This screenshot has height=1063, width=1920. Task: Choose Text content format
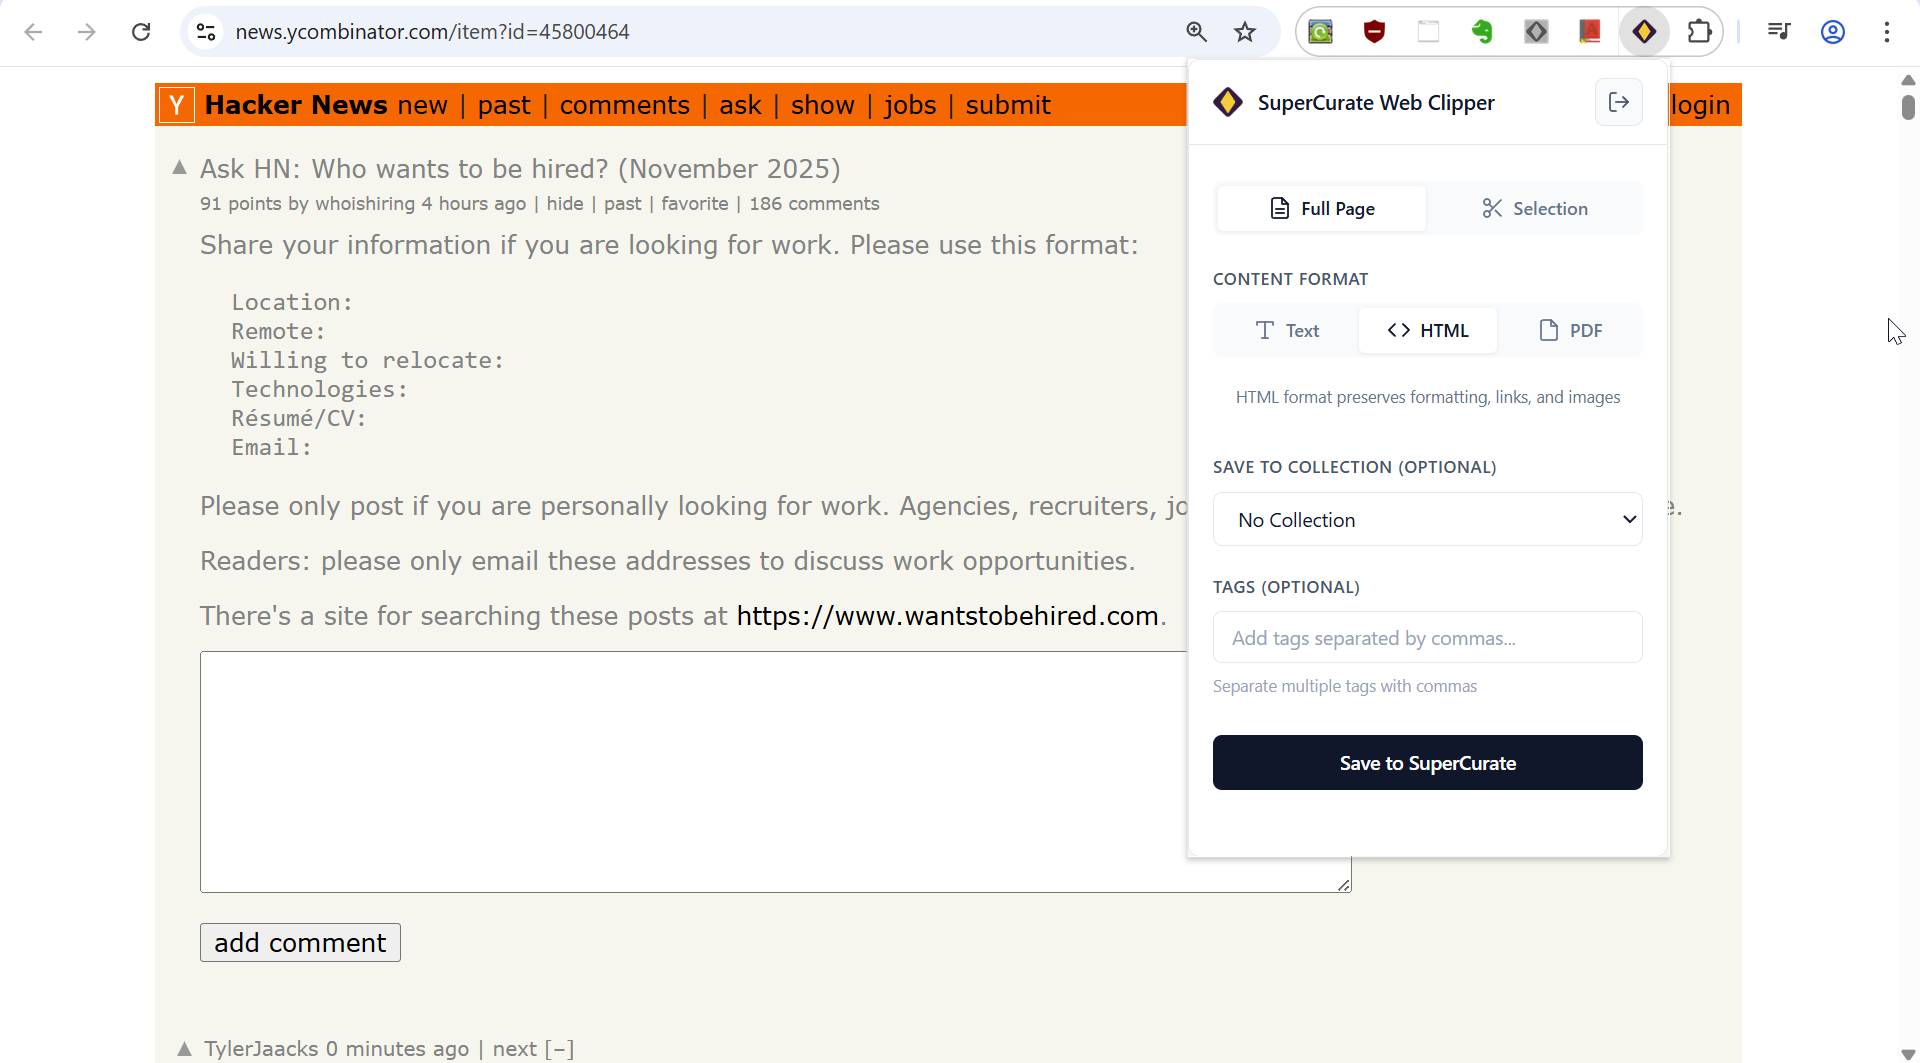tap(1287, 330)
